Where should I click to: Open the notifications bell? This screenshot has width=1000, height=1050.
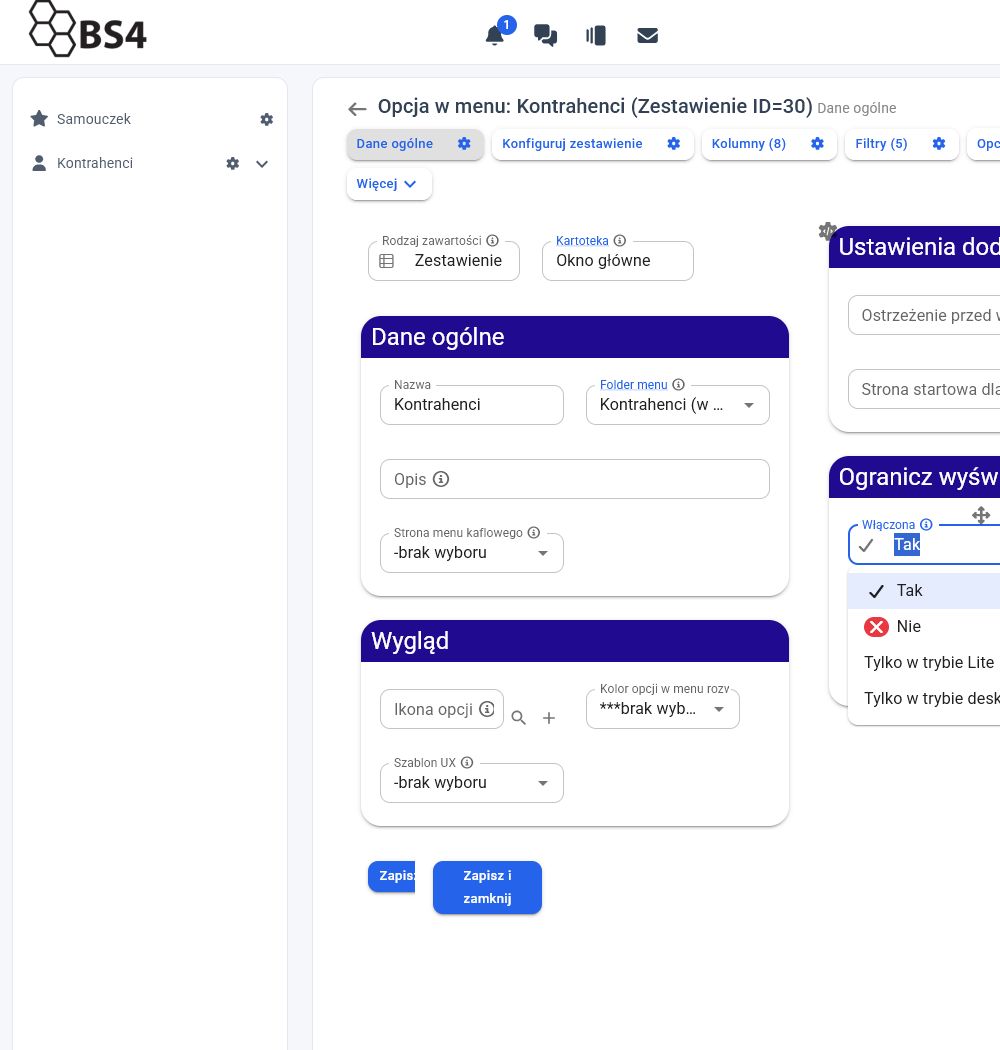[495, 35]
